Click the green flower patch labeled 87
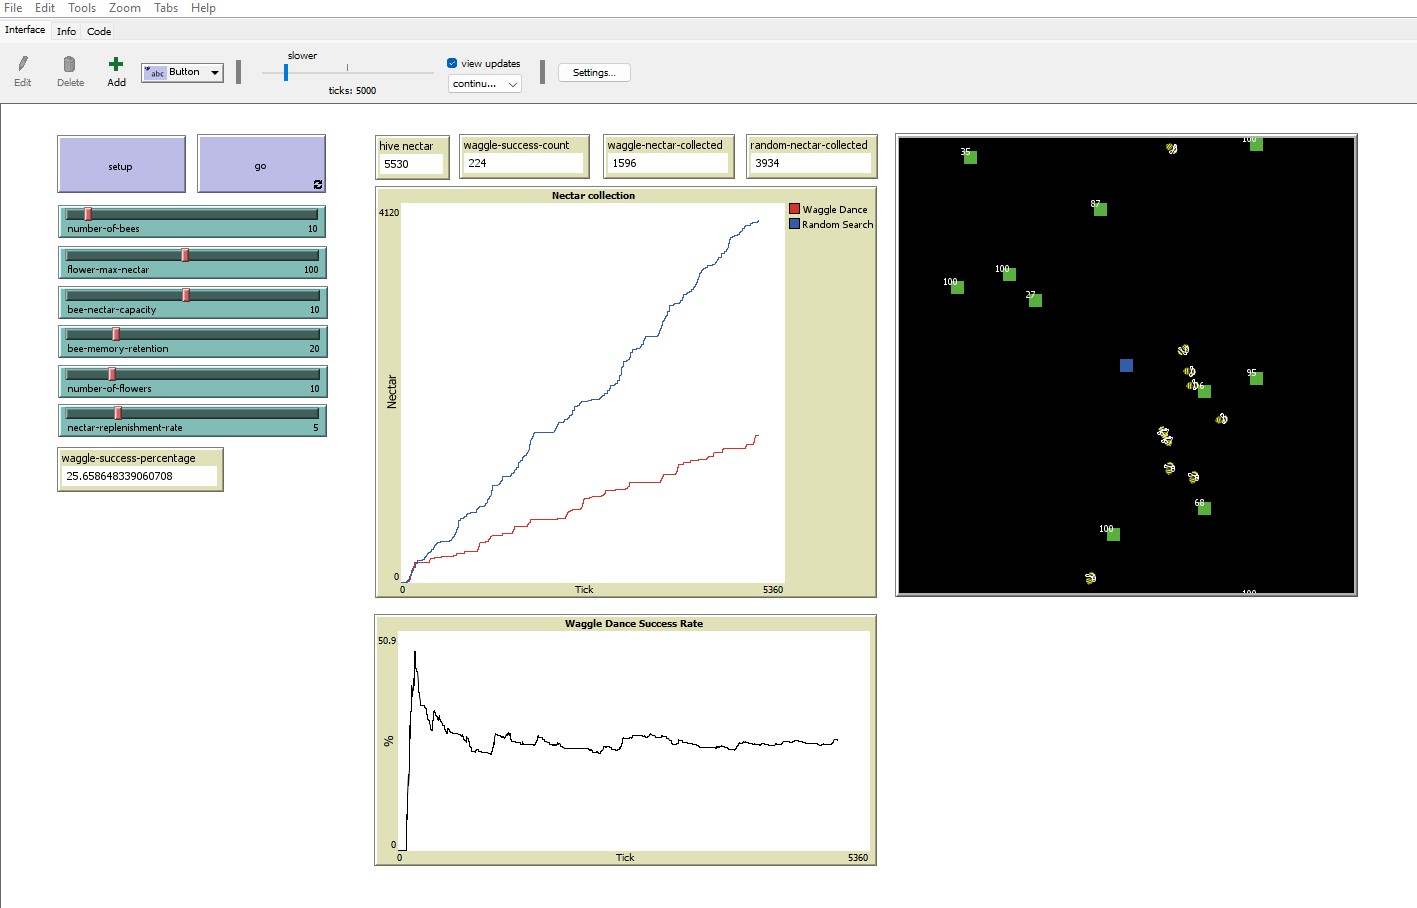Screen dimensions: 1417x908 click(1100, 210)
